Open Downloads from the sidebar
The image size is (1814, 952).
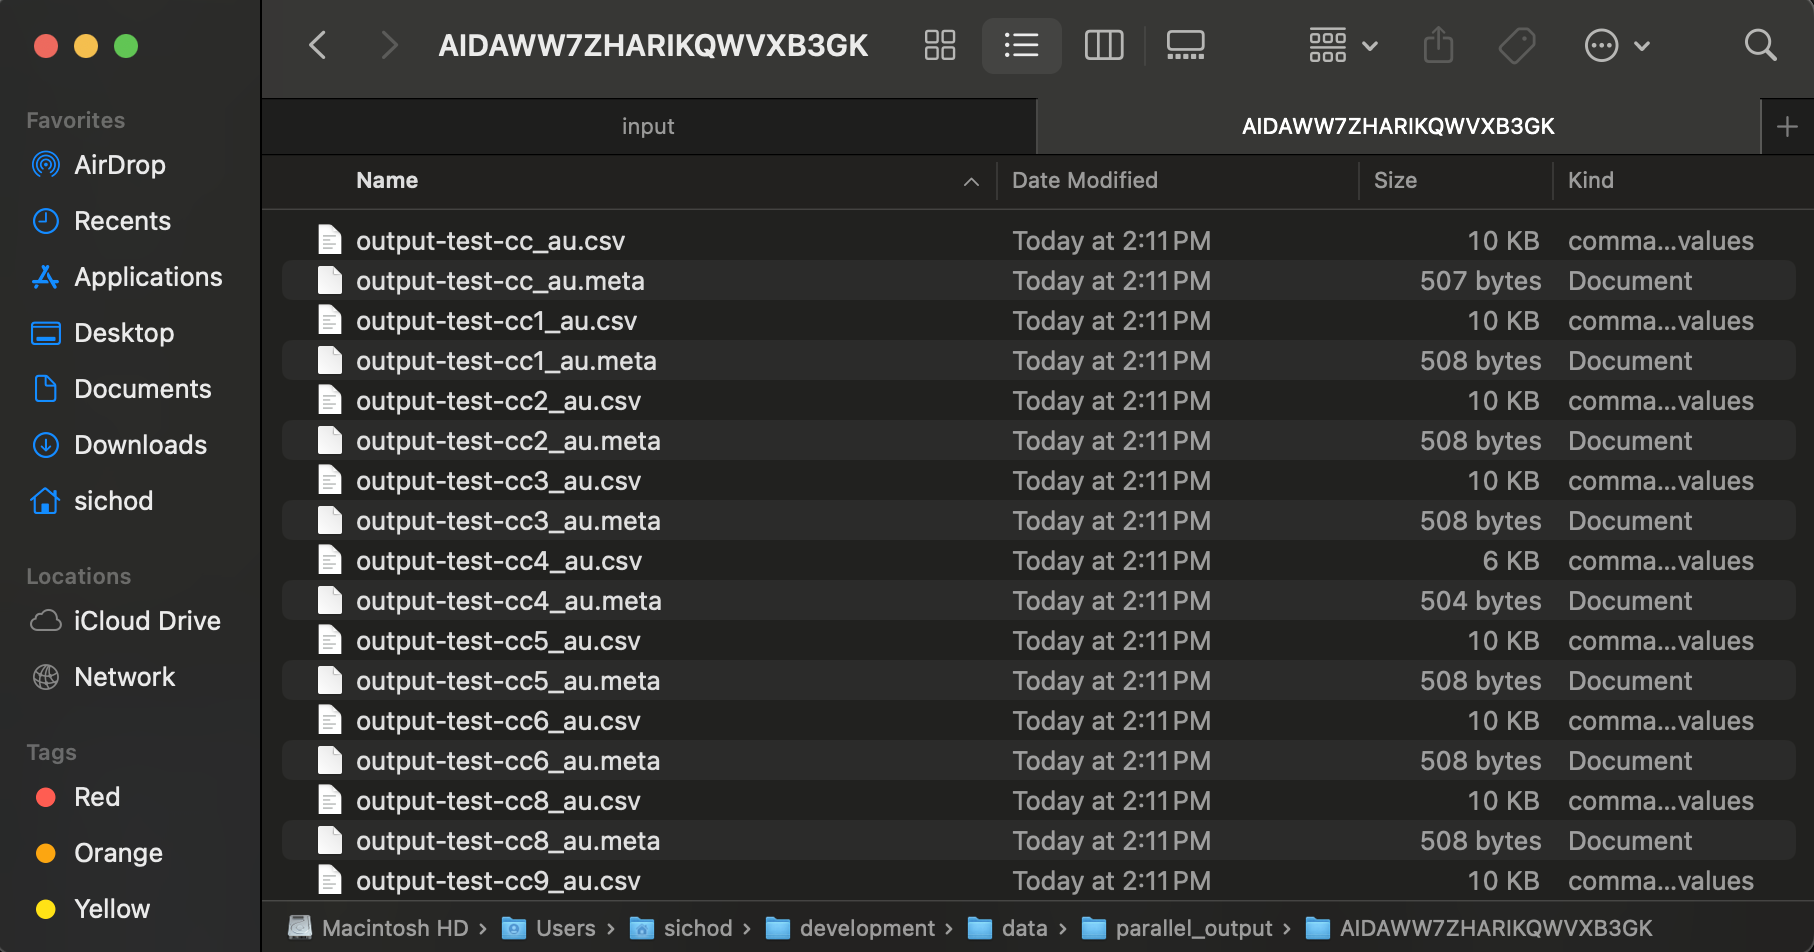[x=140, y=445]
